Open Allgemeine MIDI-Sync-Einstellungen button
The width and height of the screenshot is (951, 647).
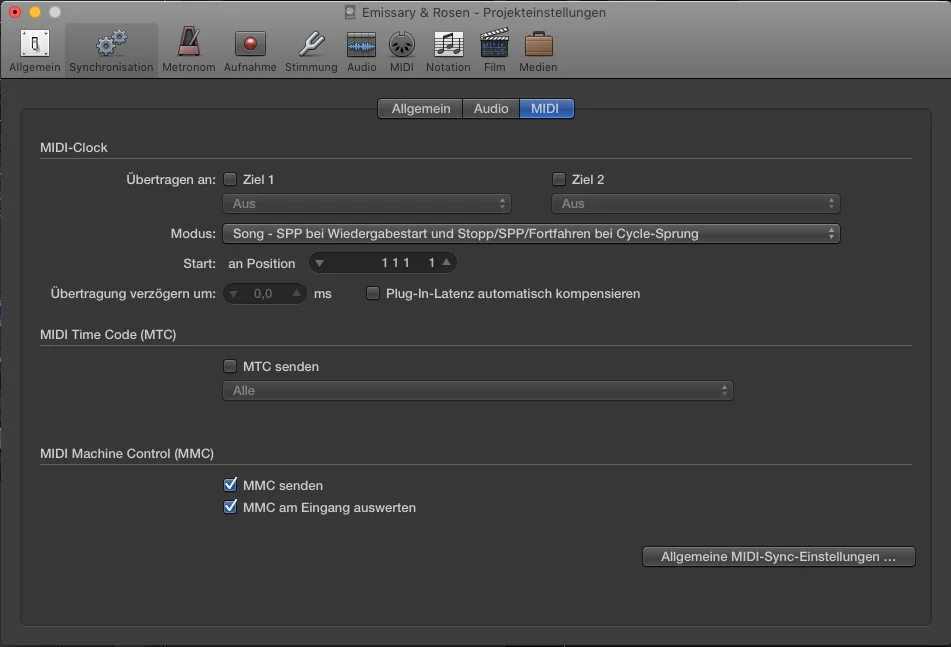pyautogui.click(x=778, y=557)
